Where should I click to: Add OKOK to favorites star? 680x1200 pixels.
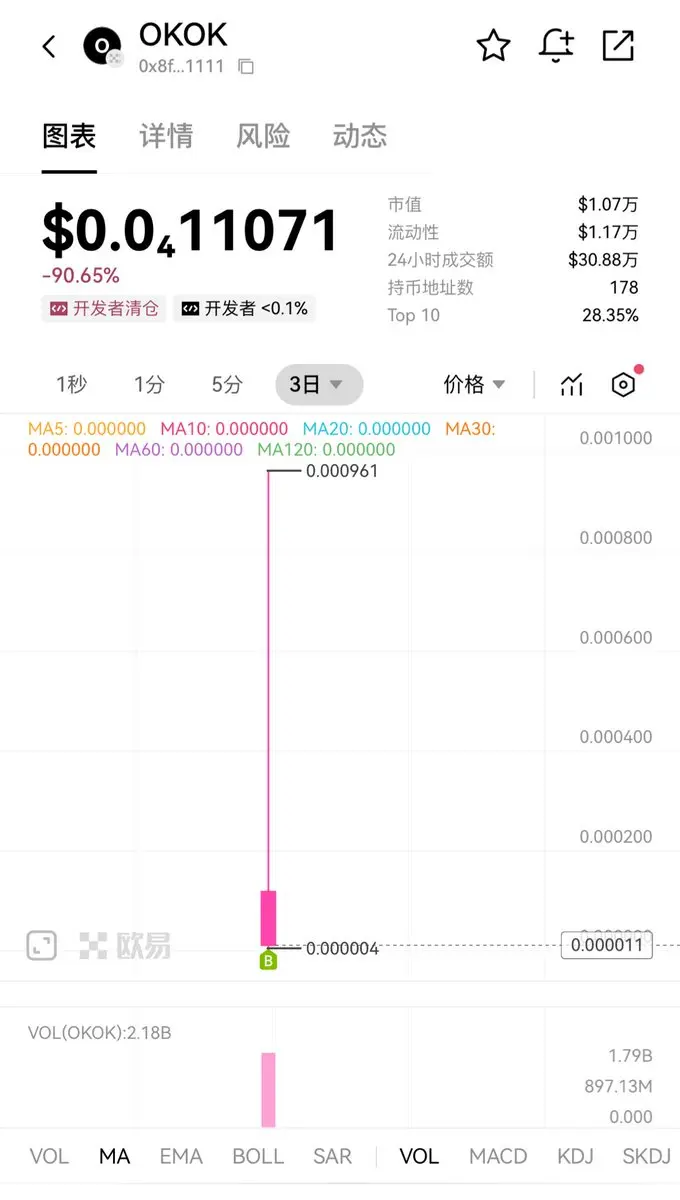[493, 46]
